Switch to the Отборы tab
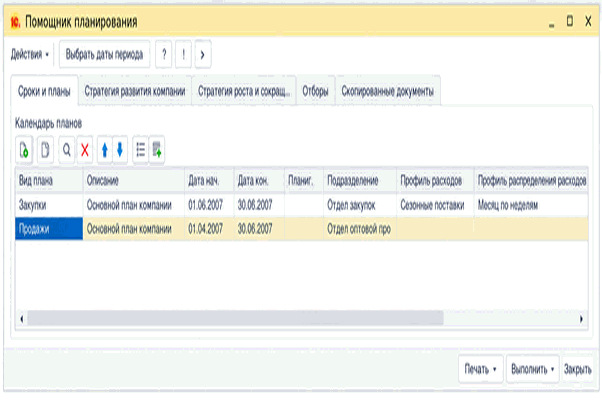The width and height of the screenshot is (602, 401). click(x=315, y=91)
